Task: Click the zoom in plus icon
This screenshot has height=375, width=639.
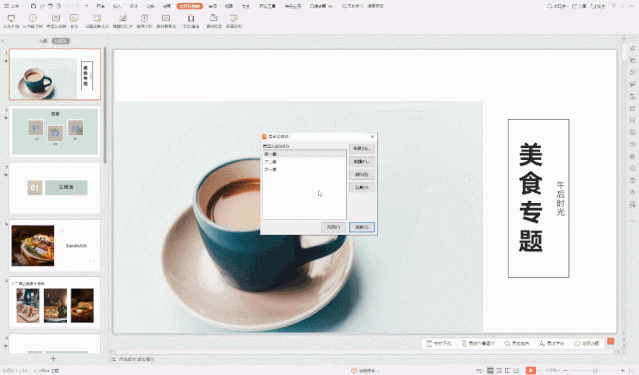Action: [623, 370]
